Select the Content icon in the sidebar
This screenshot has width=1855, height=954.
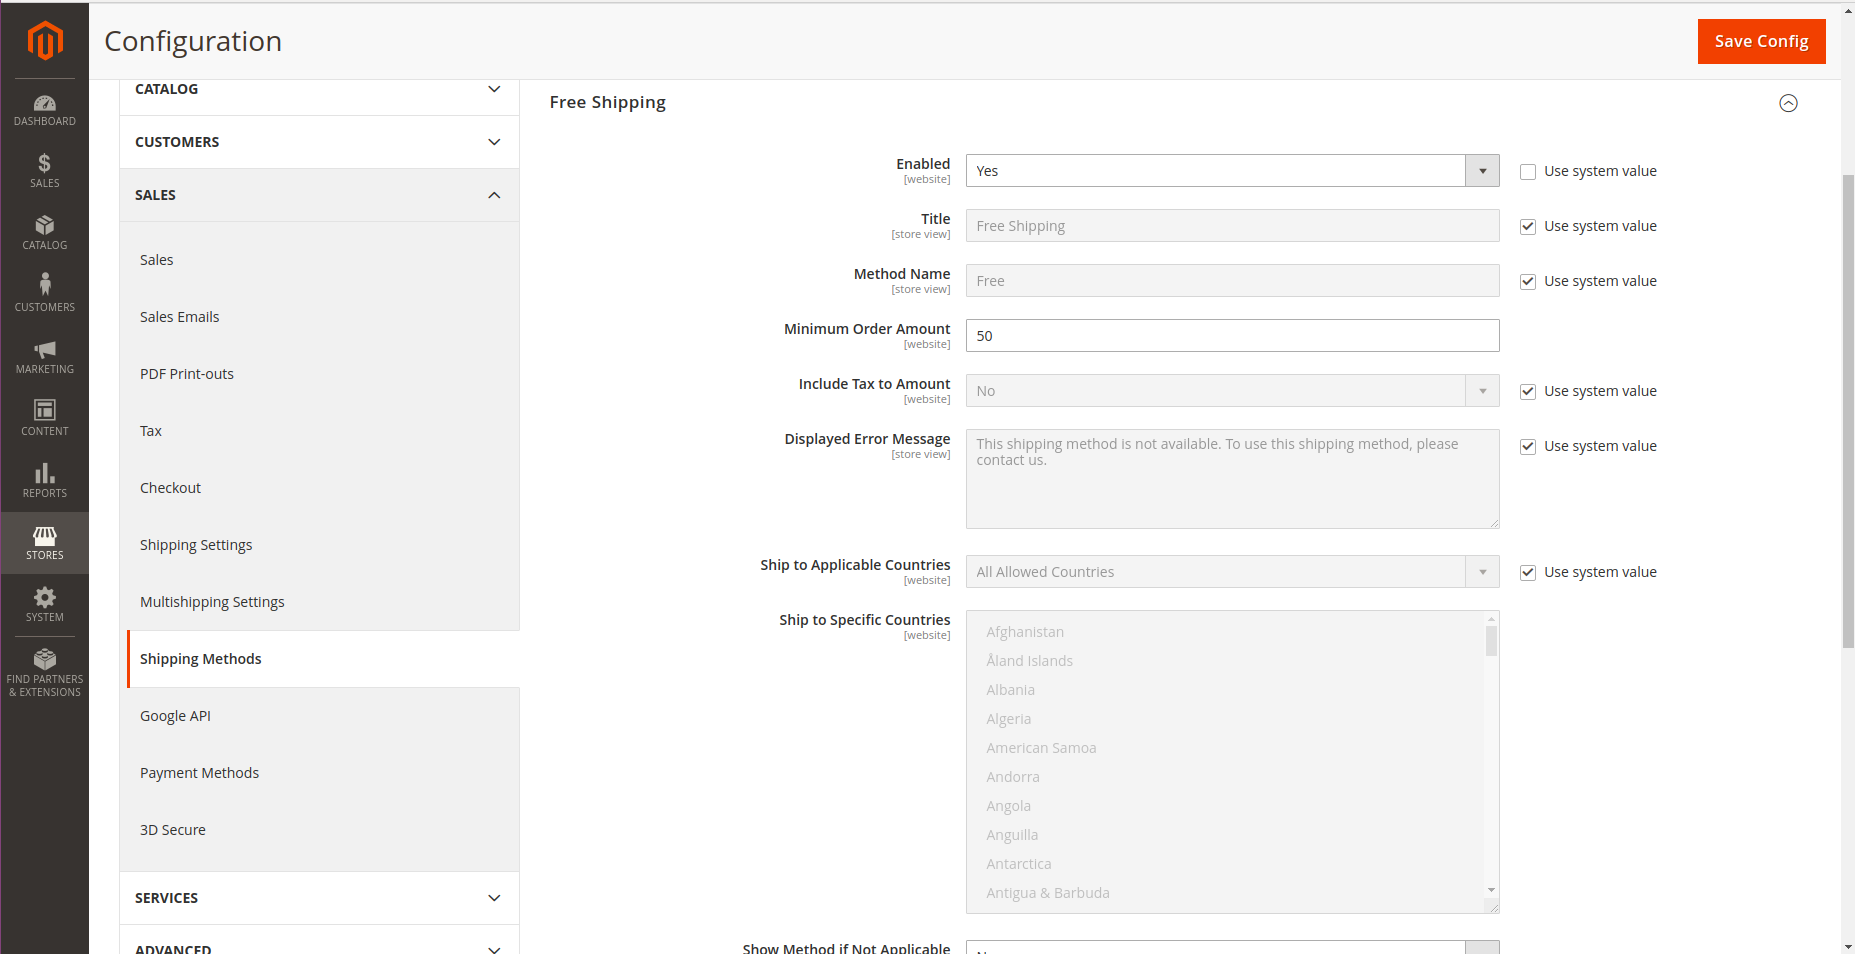44,417
